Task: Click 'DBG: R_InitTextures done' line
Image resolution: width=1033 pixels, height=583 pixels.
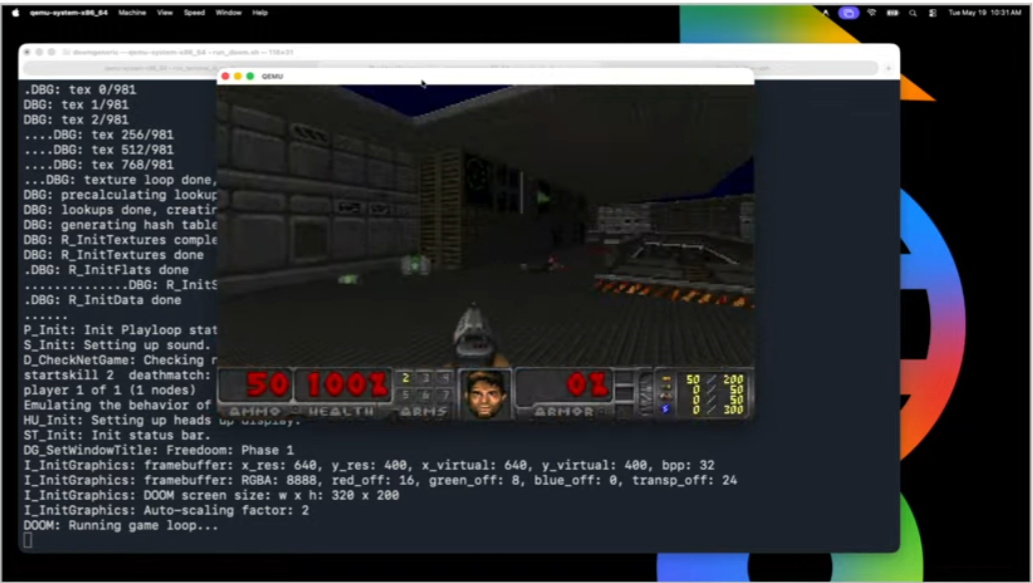Action: pyautogui.click(x=113, y=255)
